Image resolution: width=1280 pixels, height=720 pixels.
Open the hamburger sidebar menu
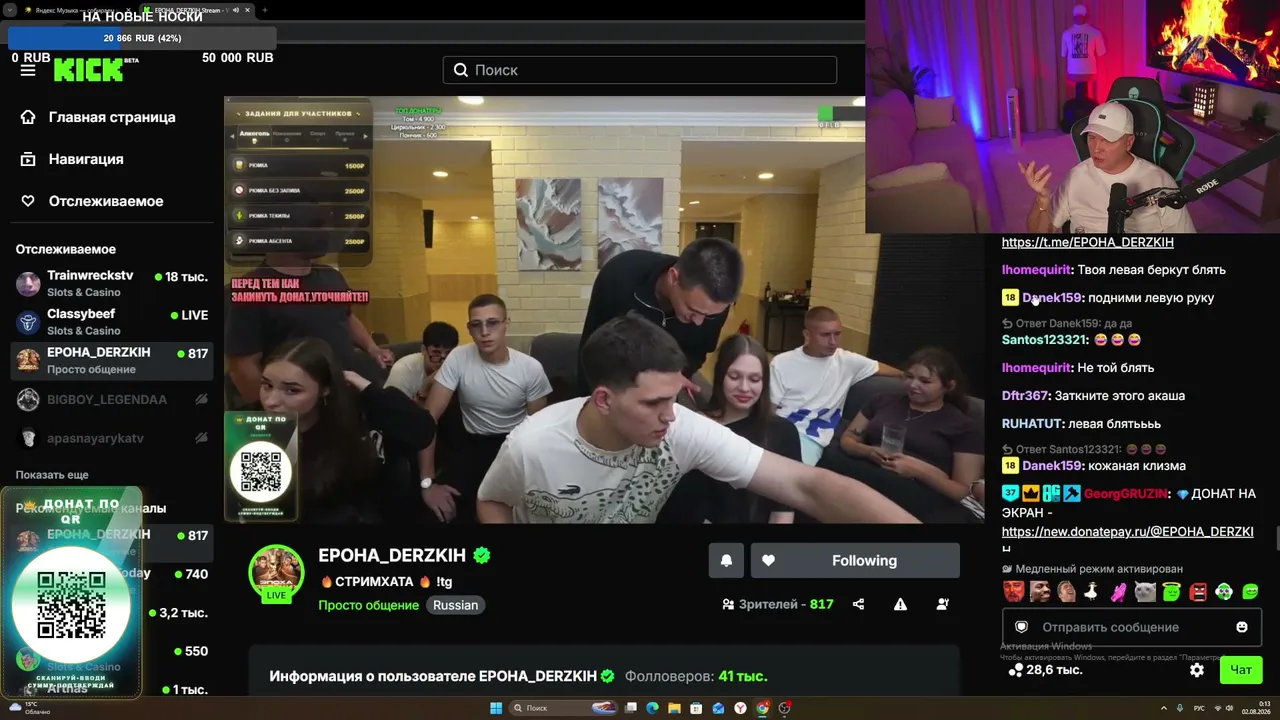28,70
